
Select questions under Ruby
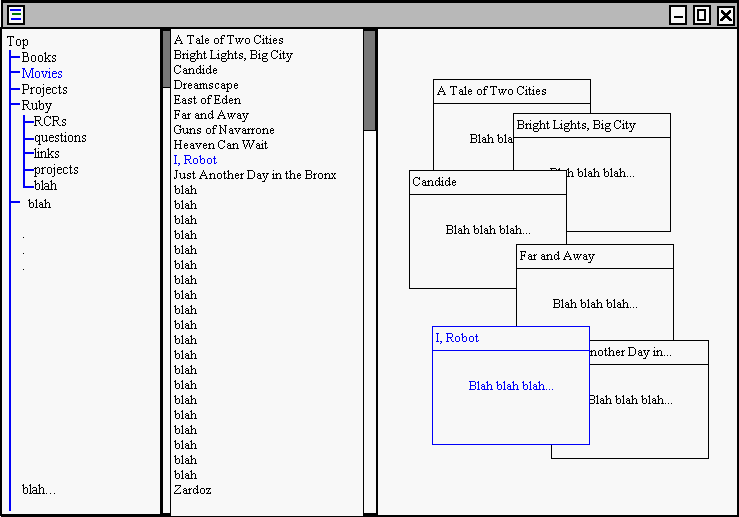click(x=60, y=137)
